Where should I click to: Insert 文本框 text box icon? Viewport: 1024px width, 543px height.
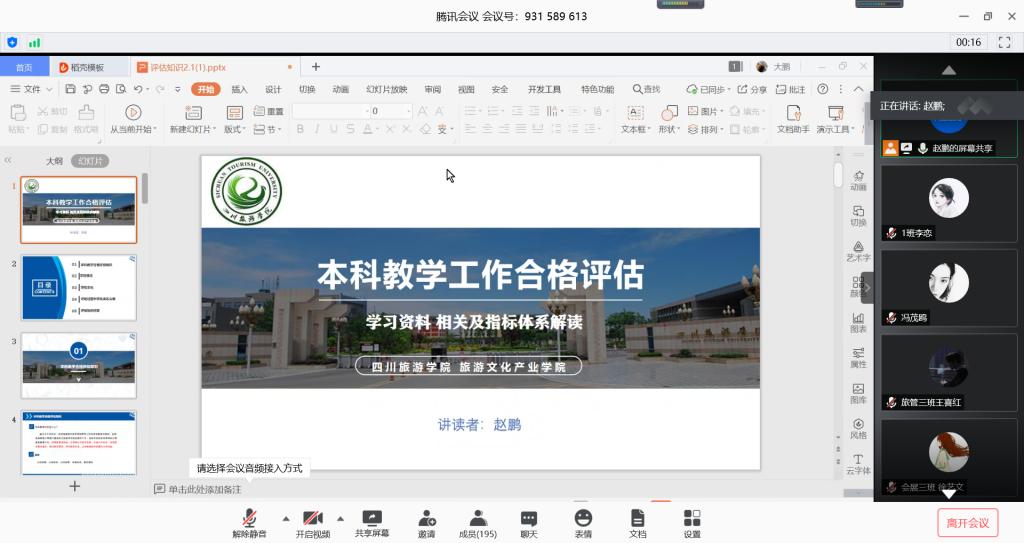point(635,113)
